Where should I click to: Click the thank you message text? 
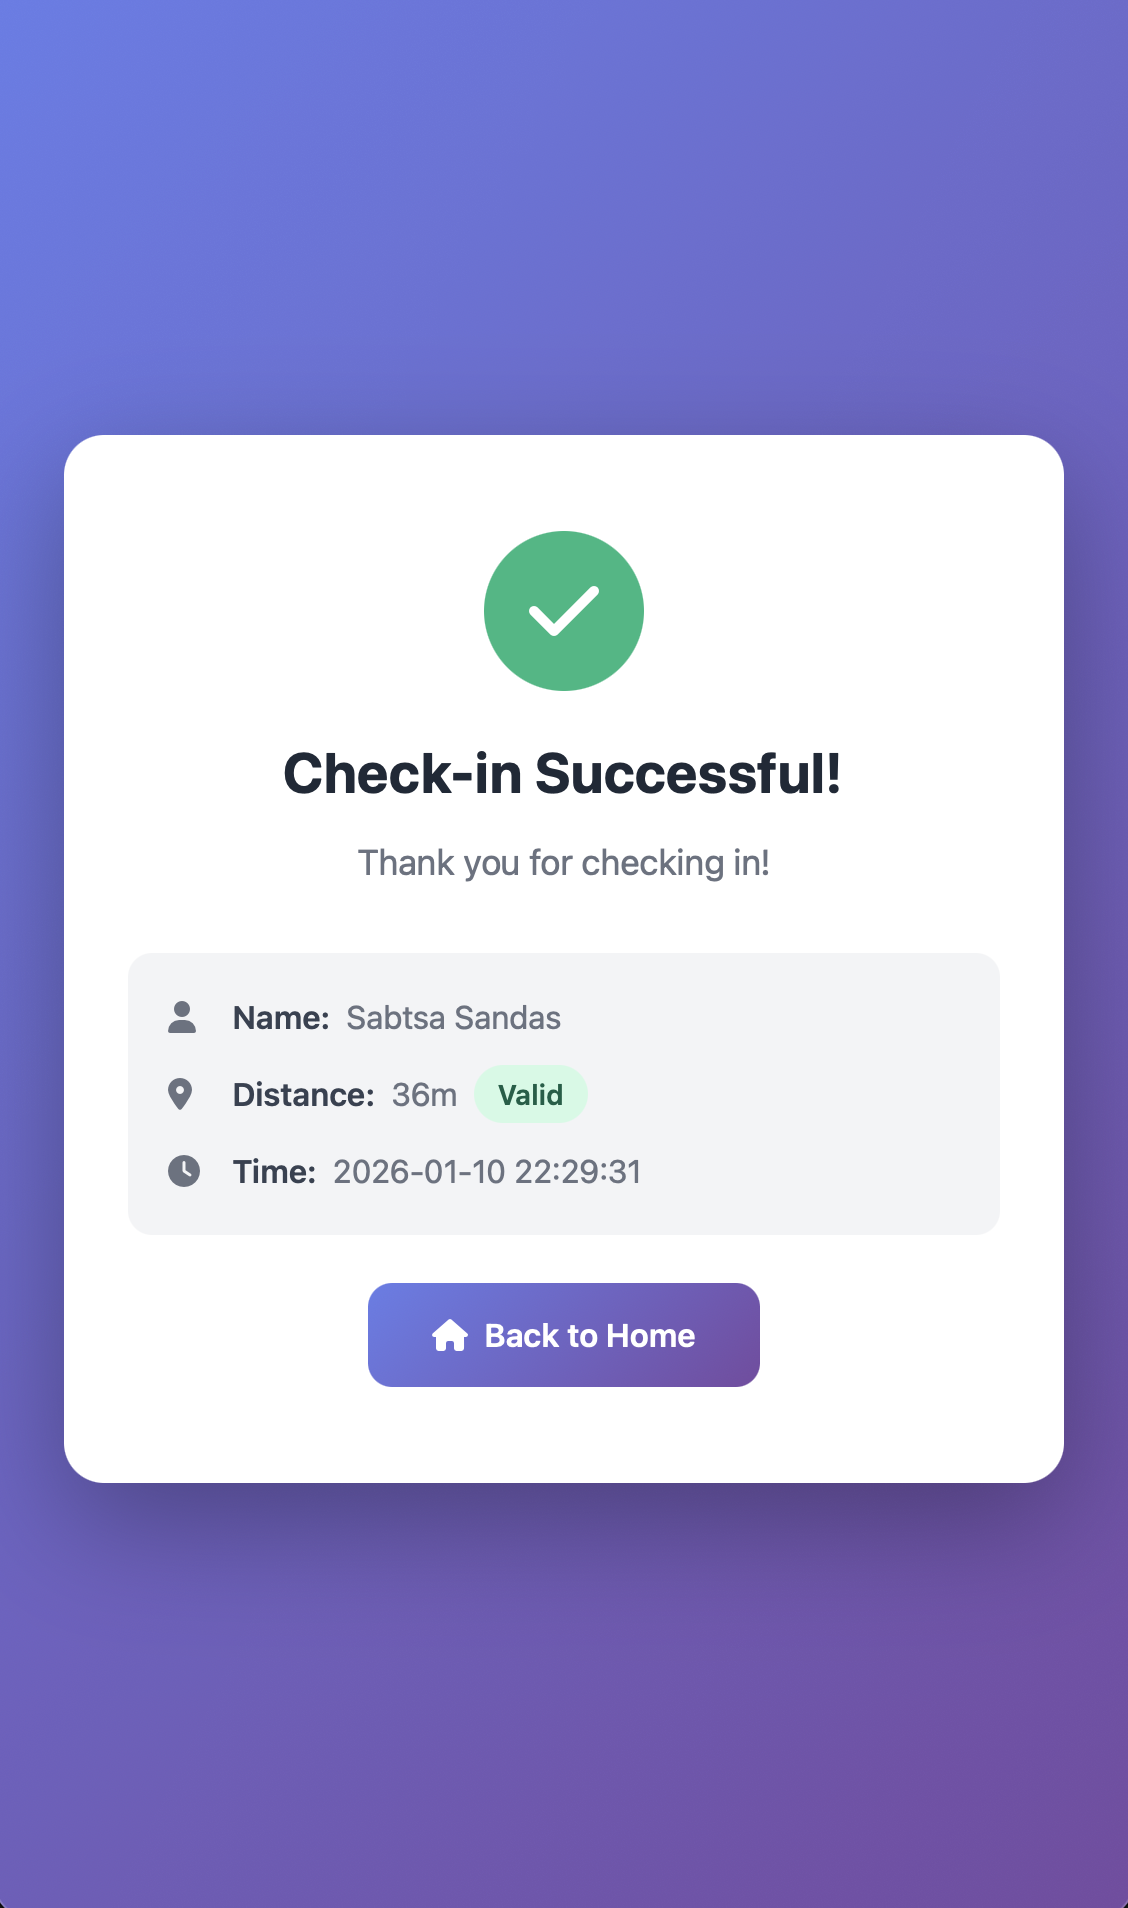tap(563, 862)
